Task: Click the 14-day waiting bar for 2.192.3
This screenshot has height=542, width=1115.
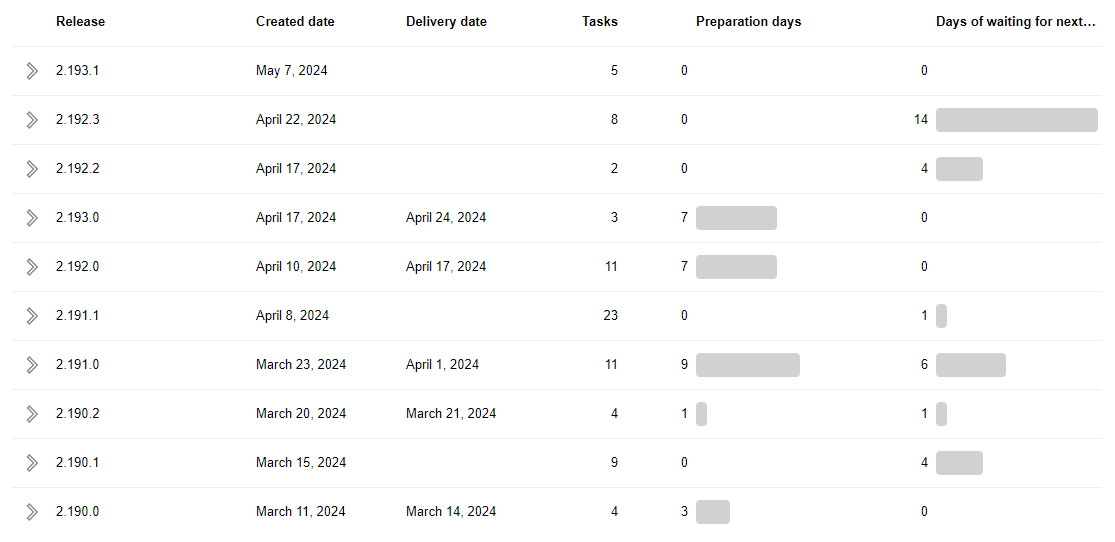Action: coord(1016,120)
